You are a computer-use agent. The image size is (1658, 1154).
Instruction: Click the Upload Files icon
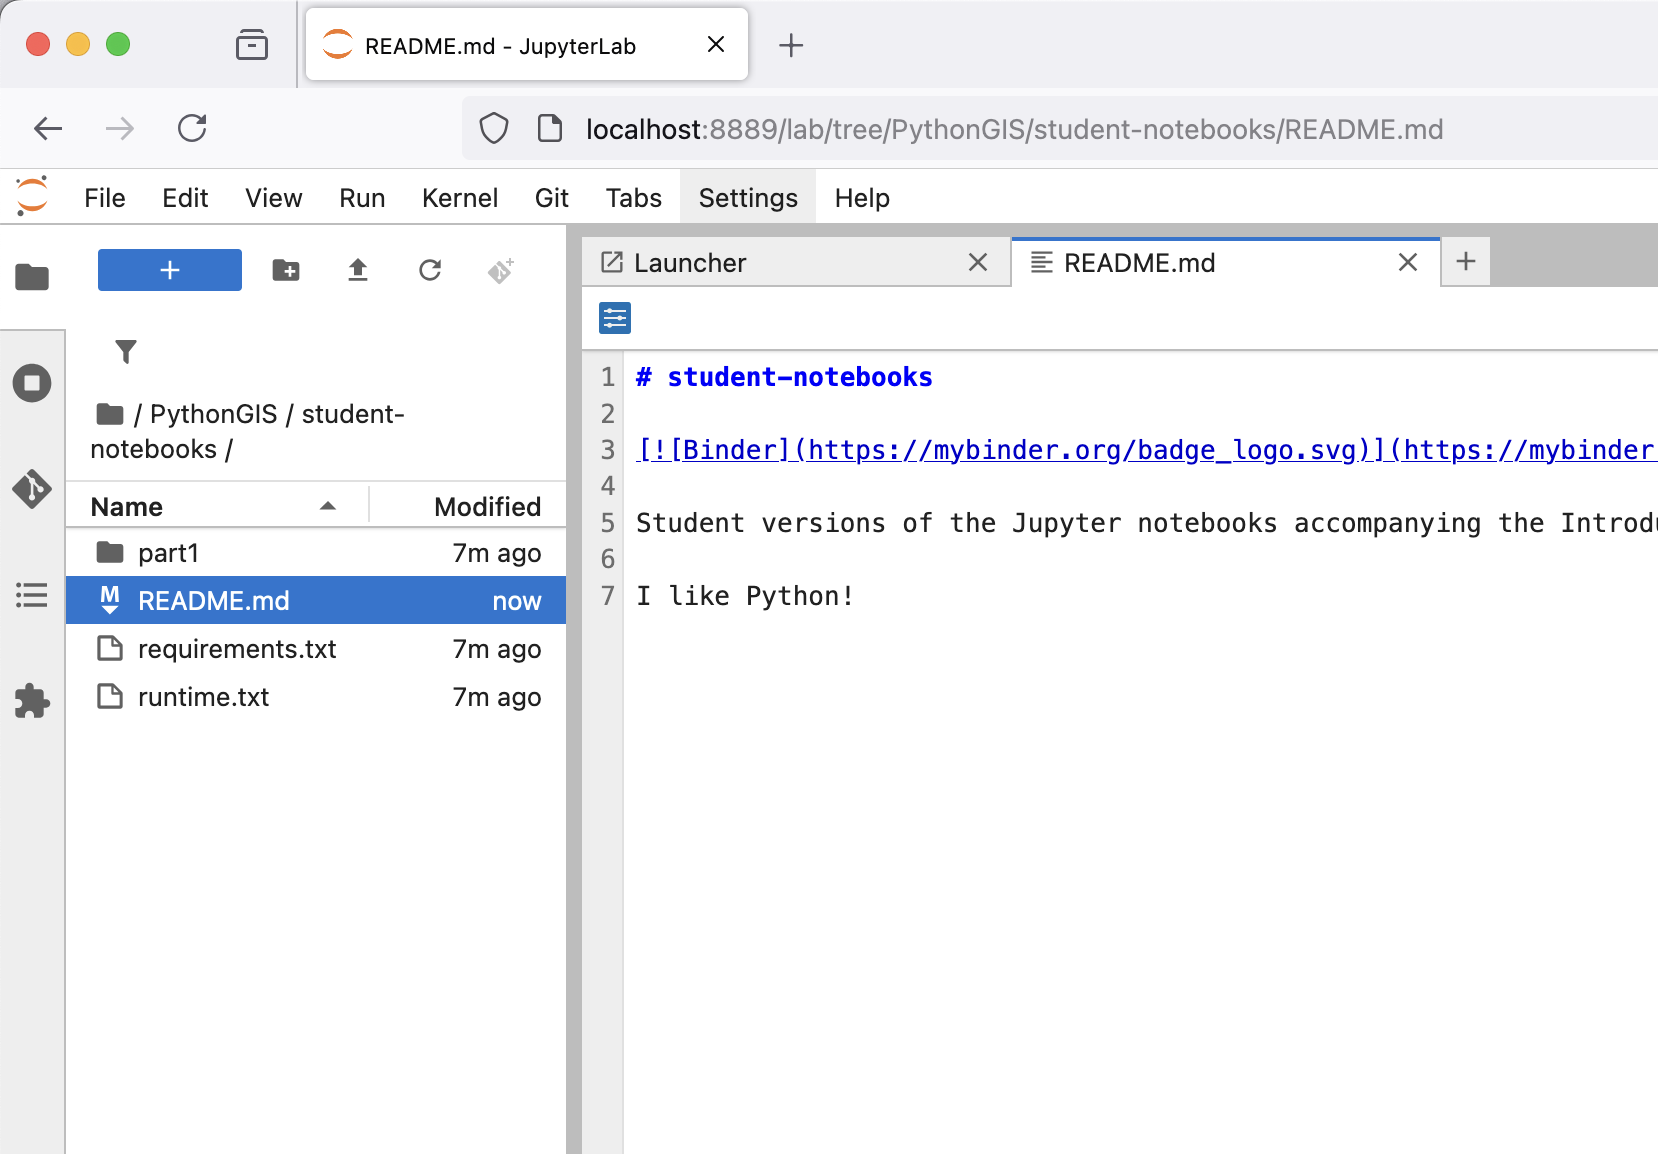coord(358,270)
